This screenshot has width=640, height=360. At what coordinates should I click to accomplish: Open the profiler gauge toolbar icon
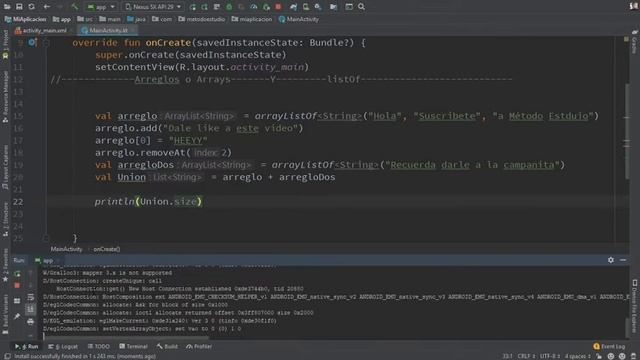pyautogui.click(x=253, y=7)
